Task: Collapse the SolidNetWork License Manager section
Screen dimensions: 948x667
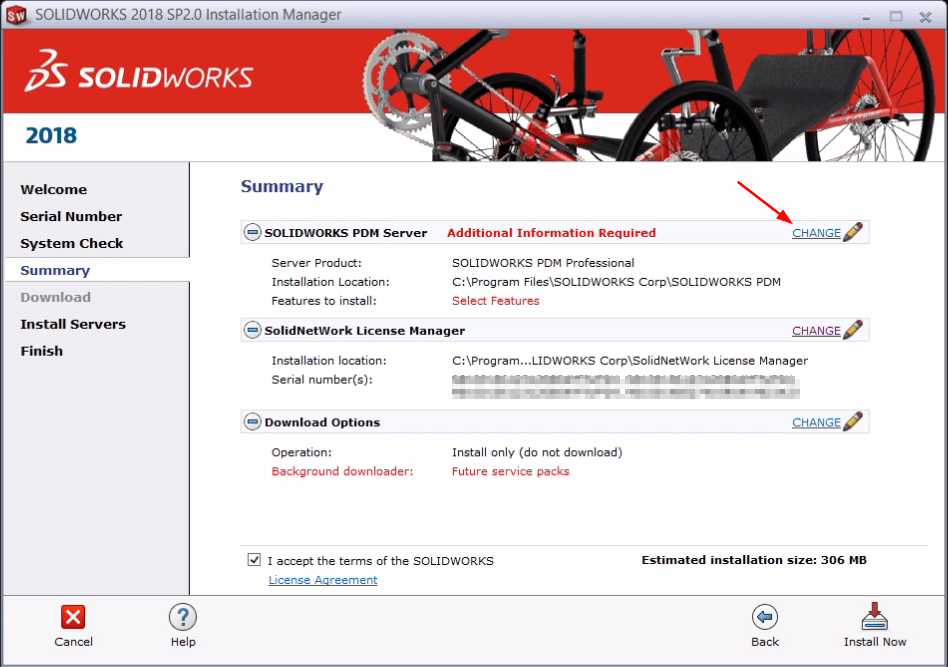Action: click(252, 330)
